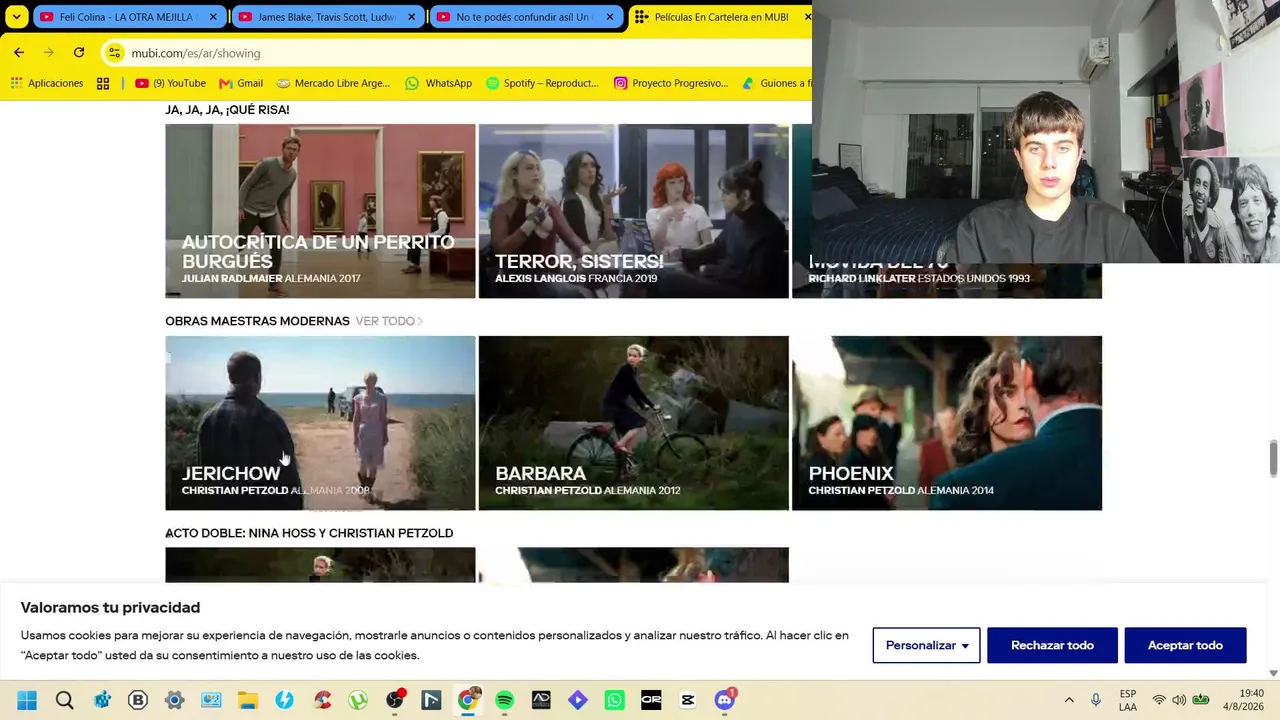Viewport: 1280px width, 720px height.
Task: Open Windows Search from the taskbar
Action: point(65,700)
